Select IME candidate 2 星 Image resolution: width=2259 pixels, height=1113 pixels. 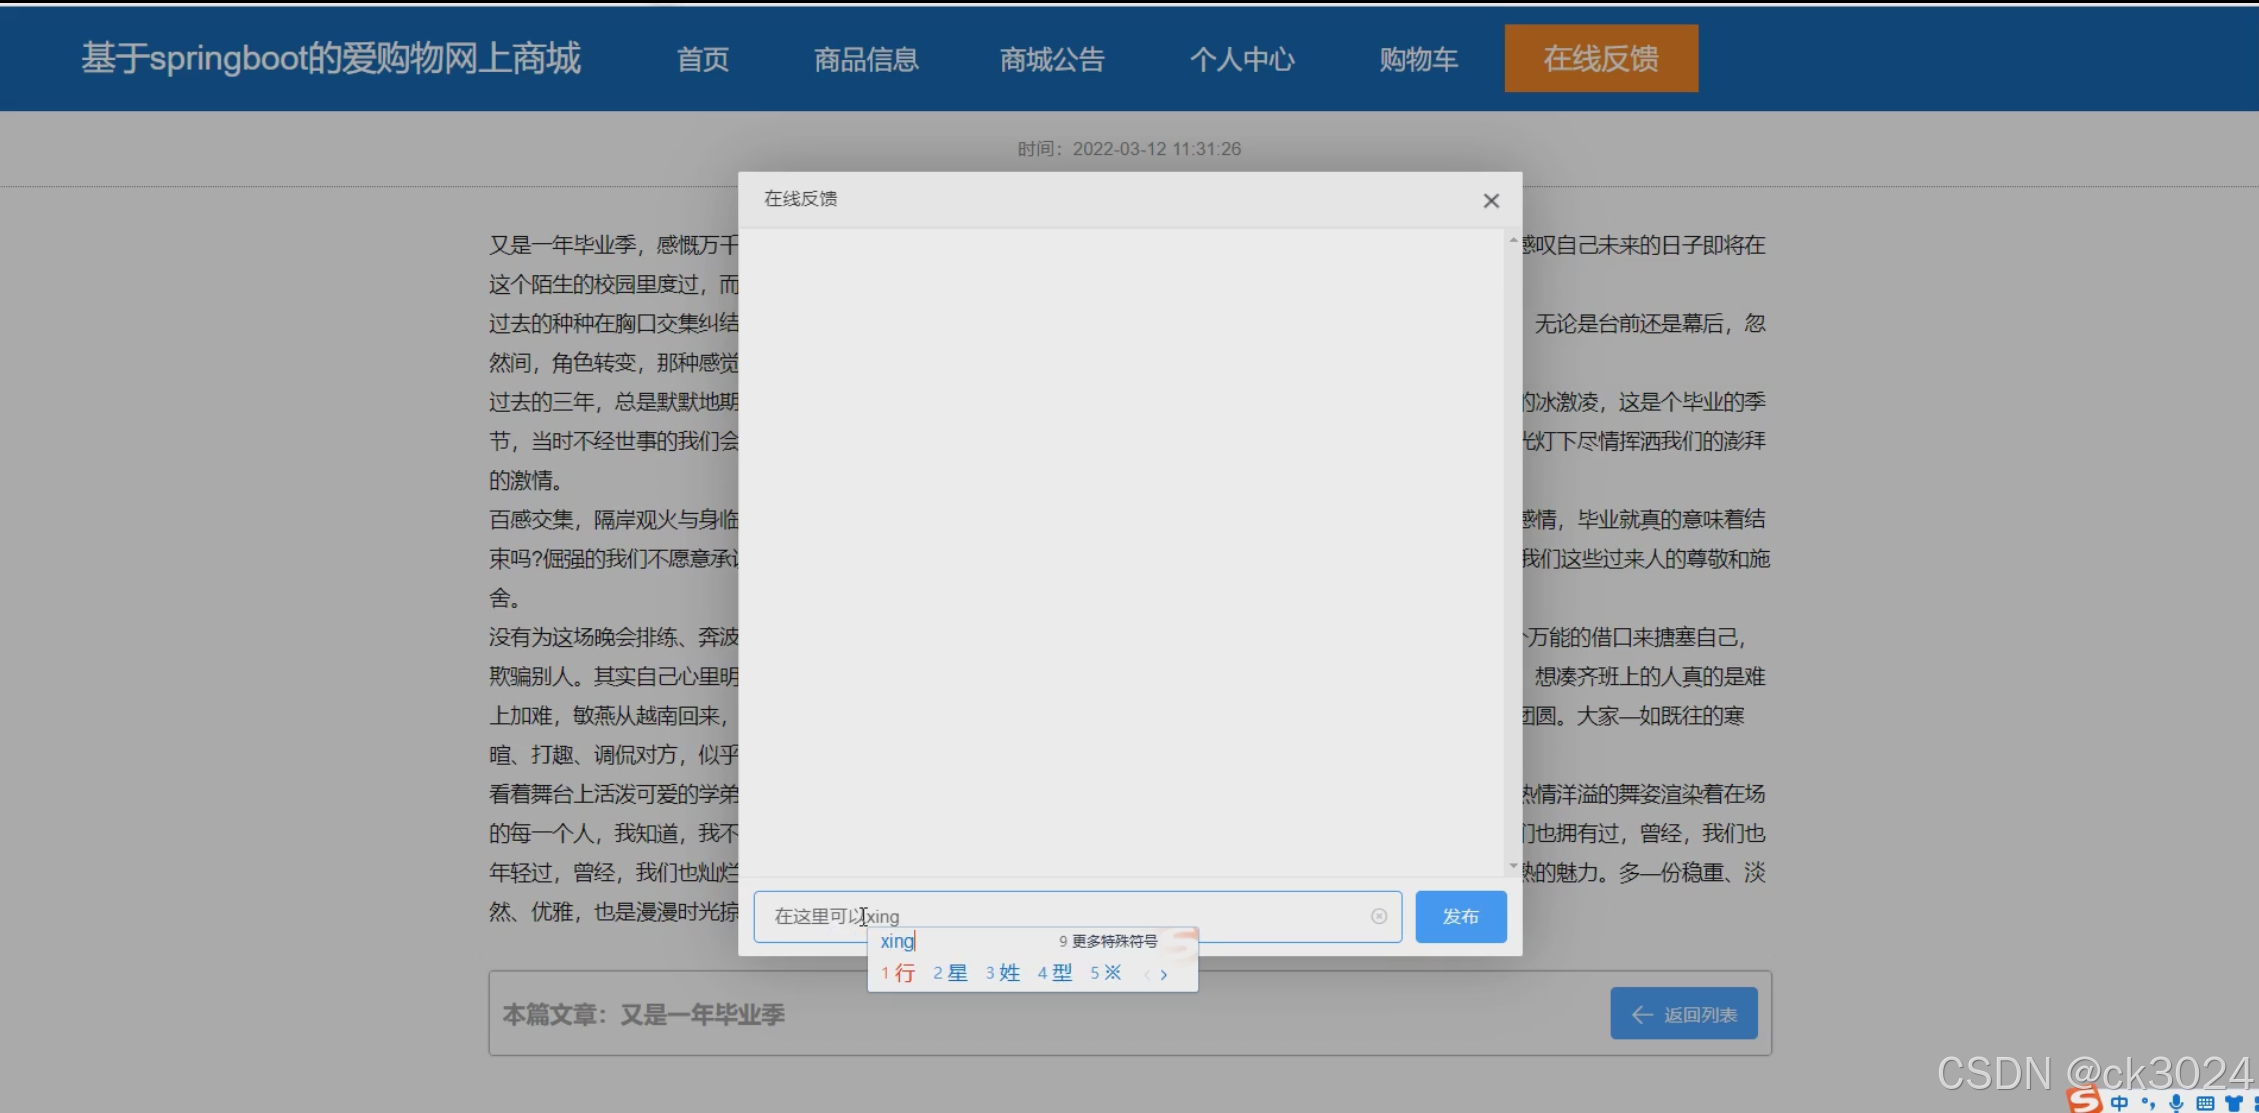tap(950, 973)
